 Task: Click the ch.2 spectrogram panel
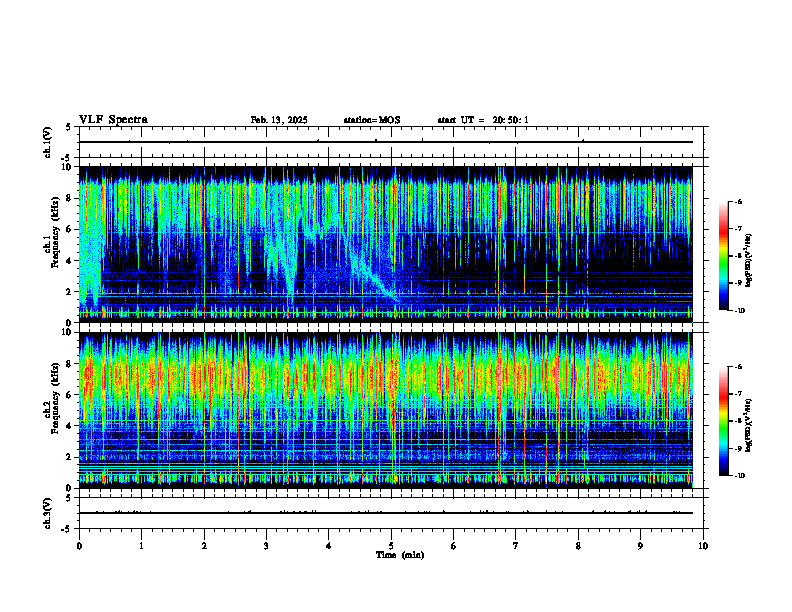coord(385,410)
